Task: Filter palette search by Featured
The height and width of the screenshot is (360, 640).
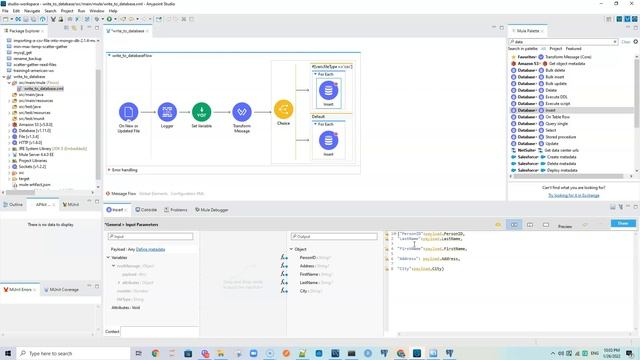Action: [x=573, y=49]
